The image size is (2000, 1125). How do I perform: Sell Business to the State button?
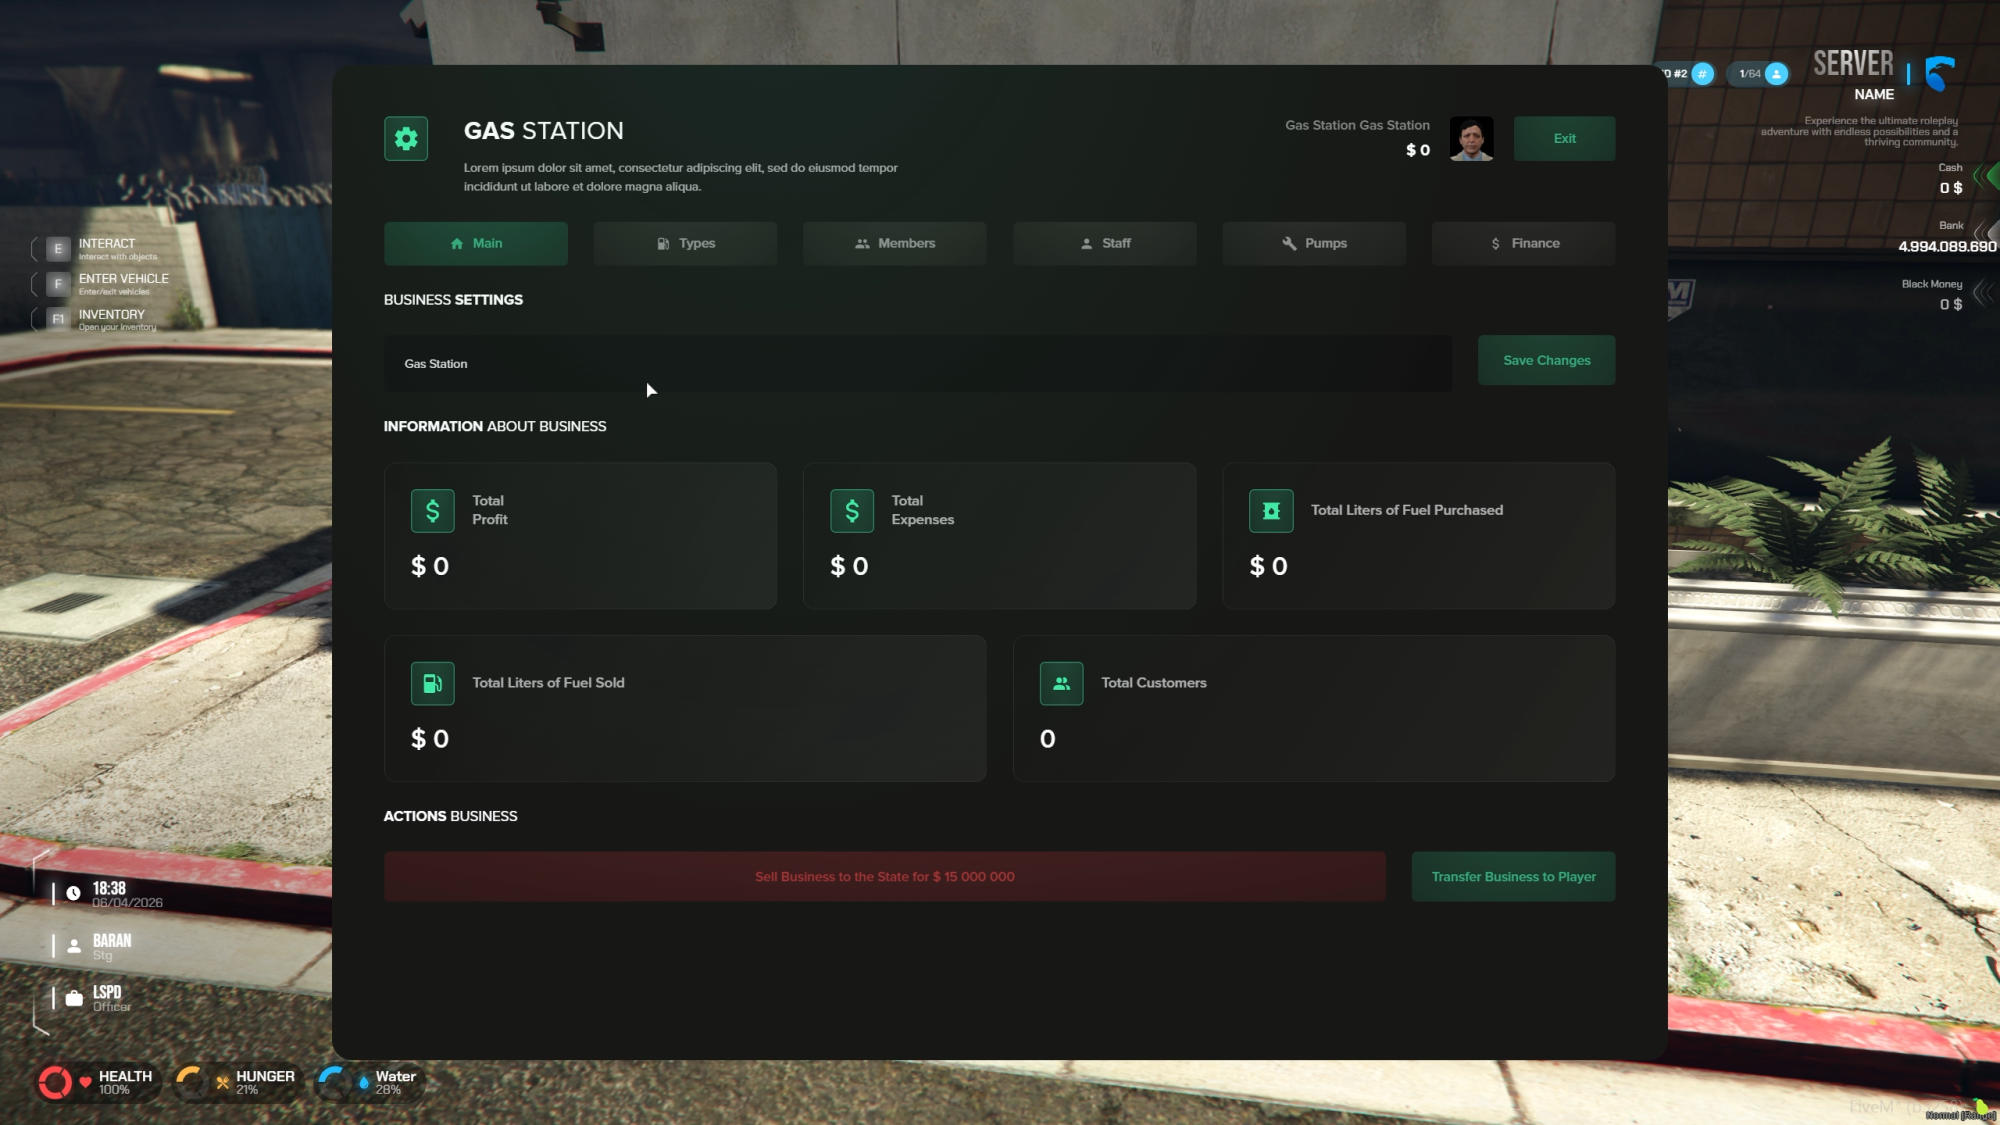pyautogui.click(x=885, y=877)
